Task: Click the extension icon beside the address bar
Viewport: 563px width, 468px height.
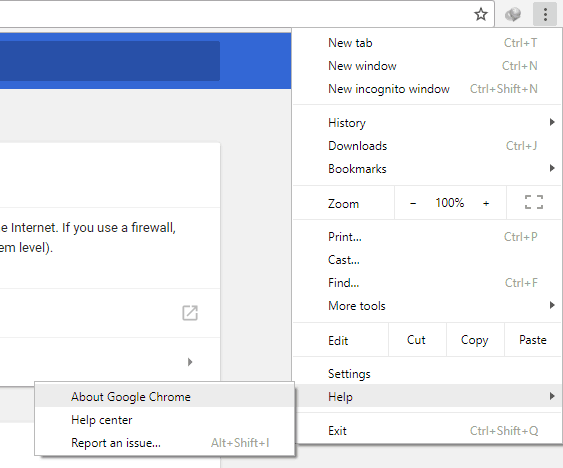Action: [513, 14]
